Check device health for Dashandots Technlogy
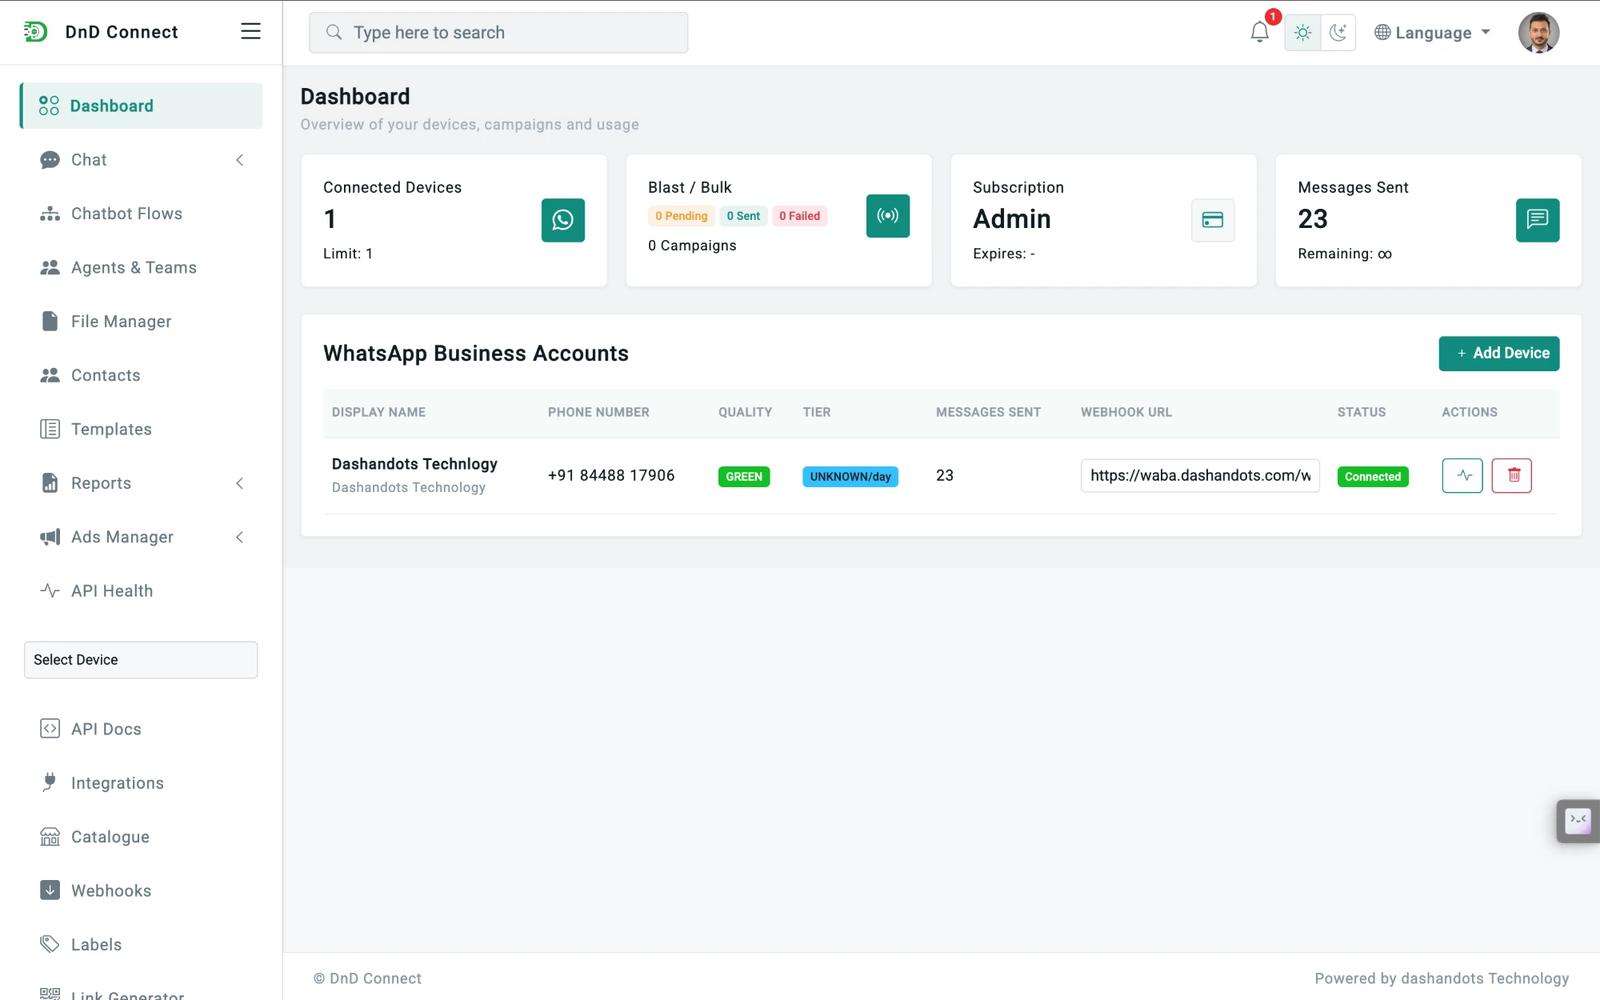1600x1000 pixels. pos(1462,476)
